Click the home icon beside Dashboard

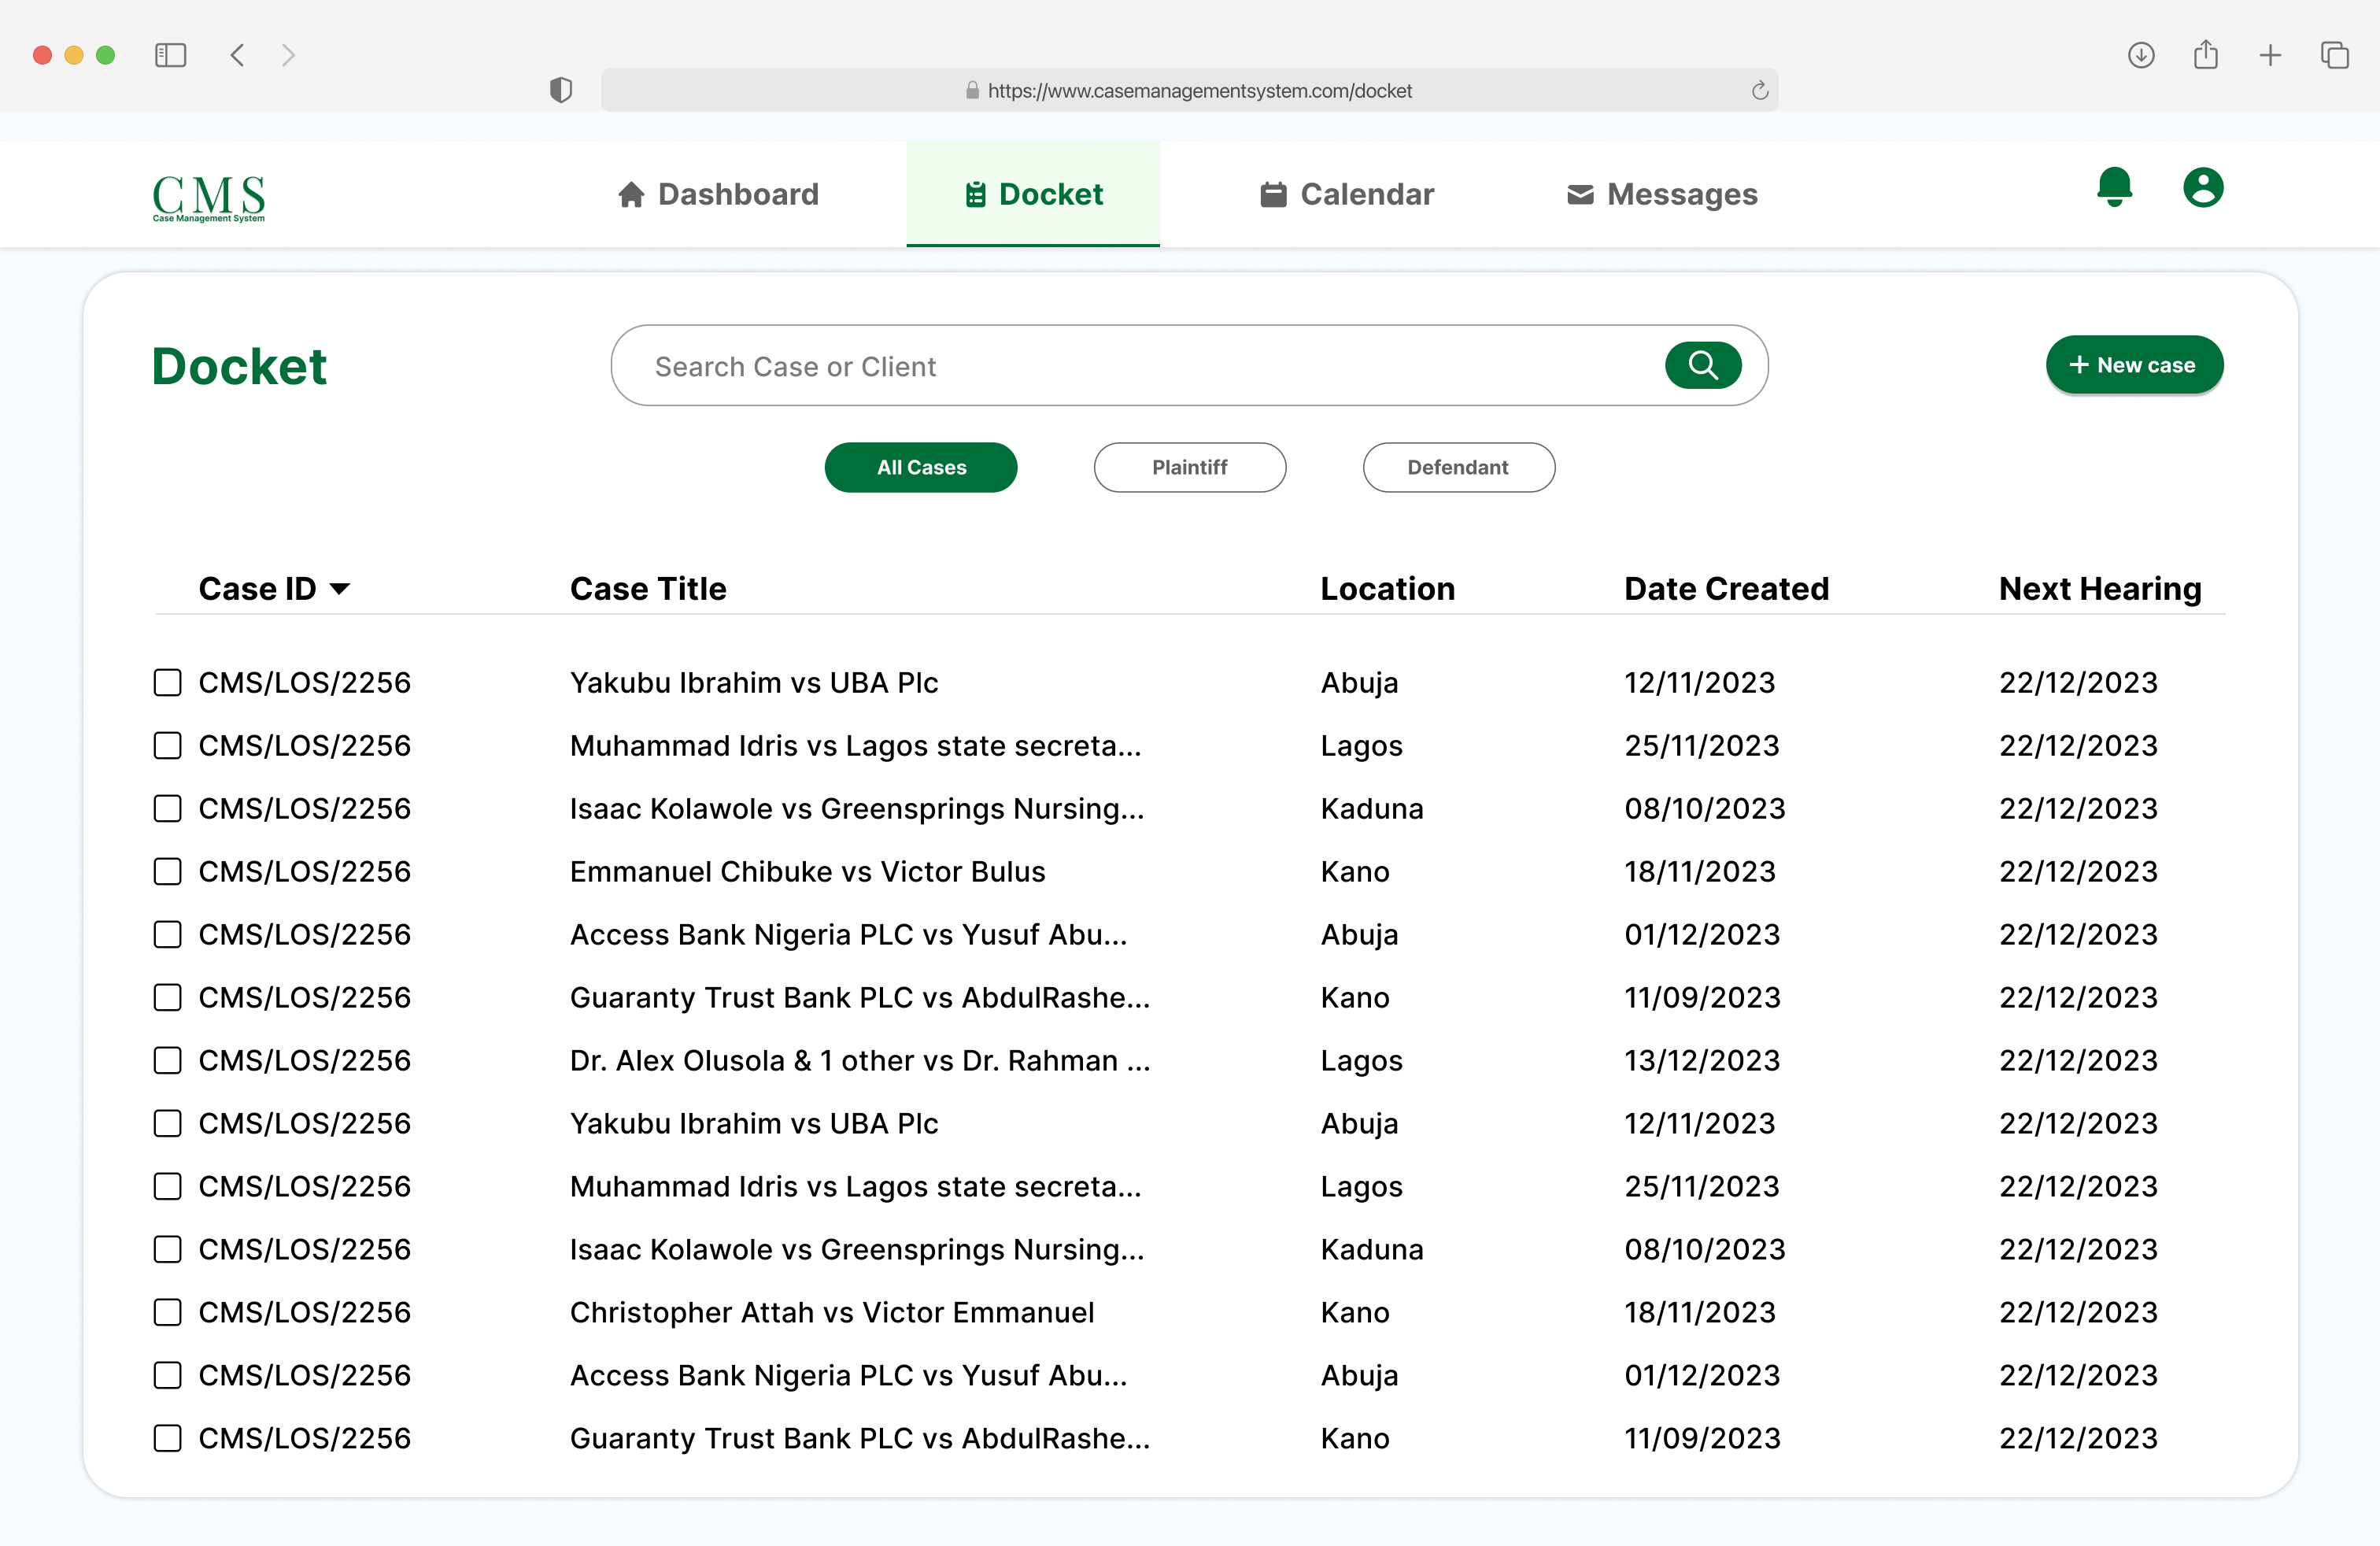[631, 194]
